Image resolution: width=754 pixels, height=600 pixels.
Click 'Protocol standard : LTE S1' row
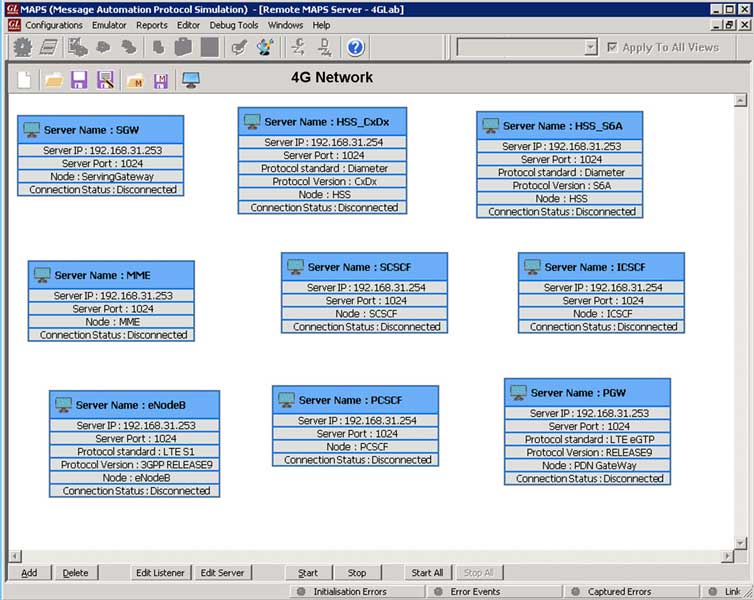(135, 451)
